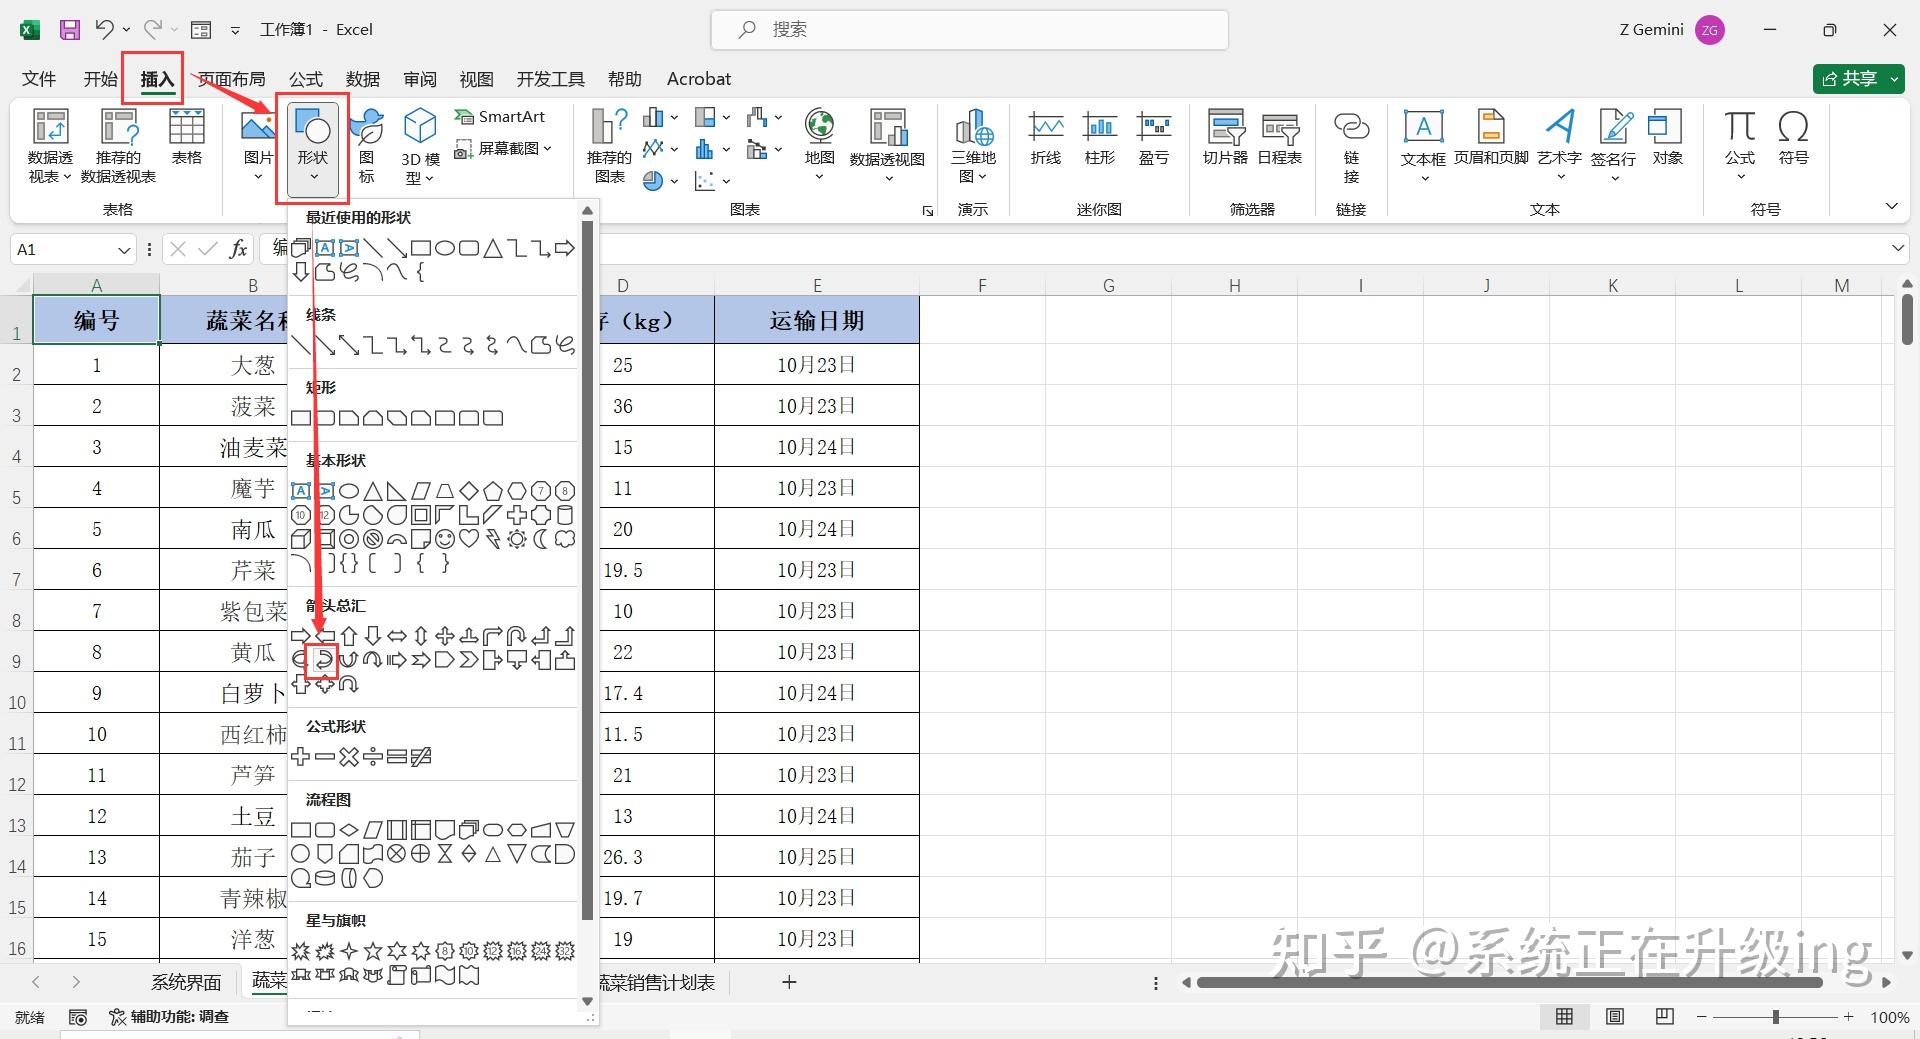Open the Text Box (文本框) dropdown
Image resolution: width=1920 pixels, height=1039 pixels.
(x=1424, y=178)
